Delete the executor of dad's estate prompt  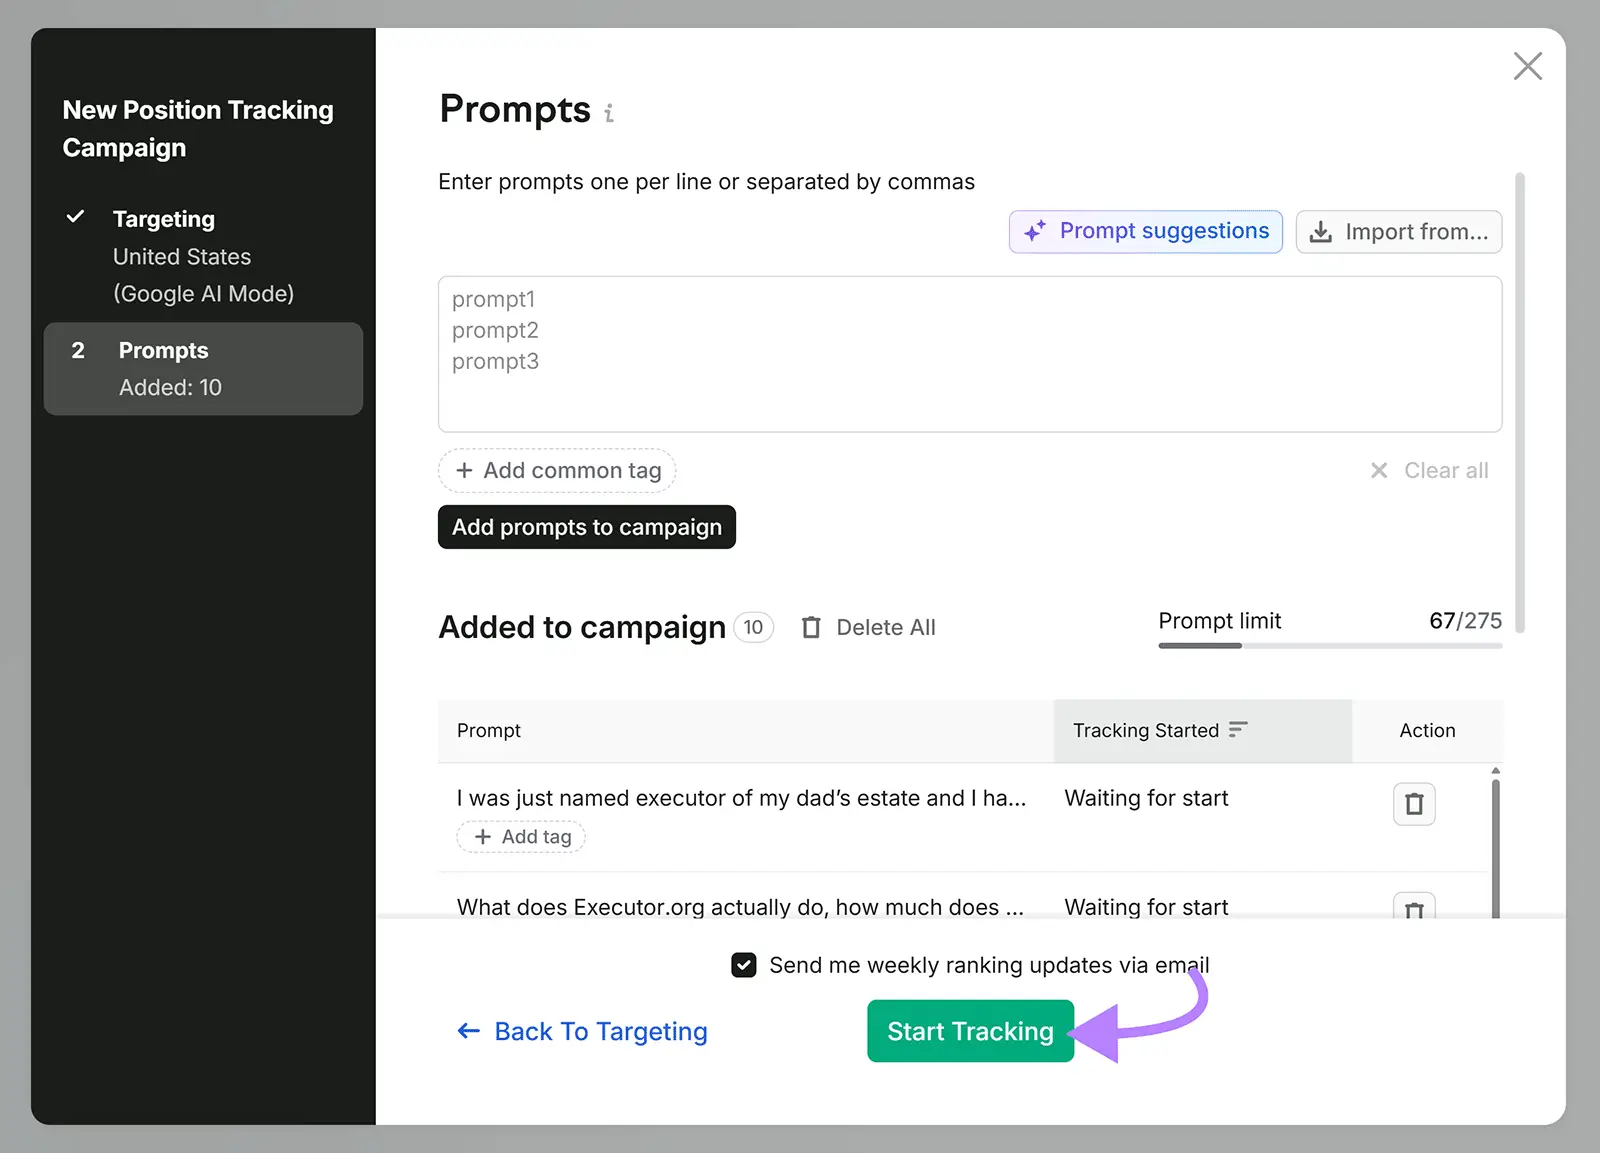pos(1414,804)
